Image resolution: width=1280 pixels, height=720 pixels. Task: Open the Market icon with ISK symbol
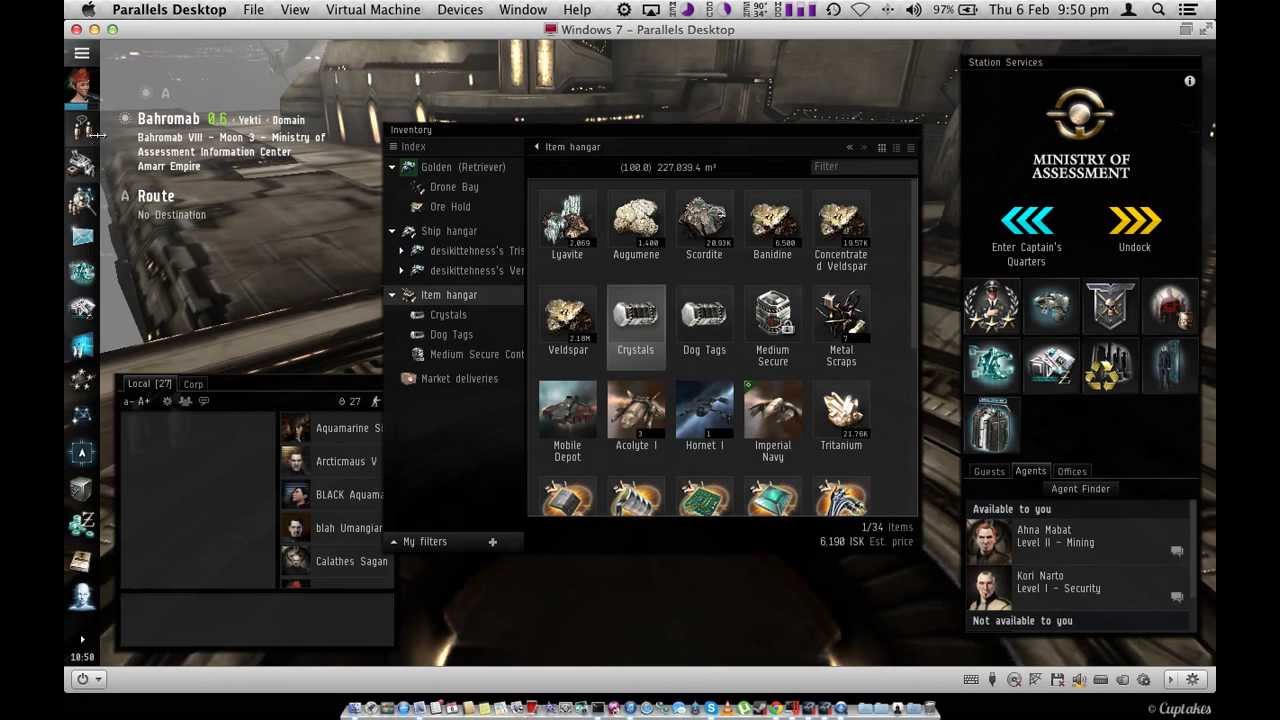click(x=82, y=524)
